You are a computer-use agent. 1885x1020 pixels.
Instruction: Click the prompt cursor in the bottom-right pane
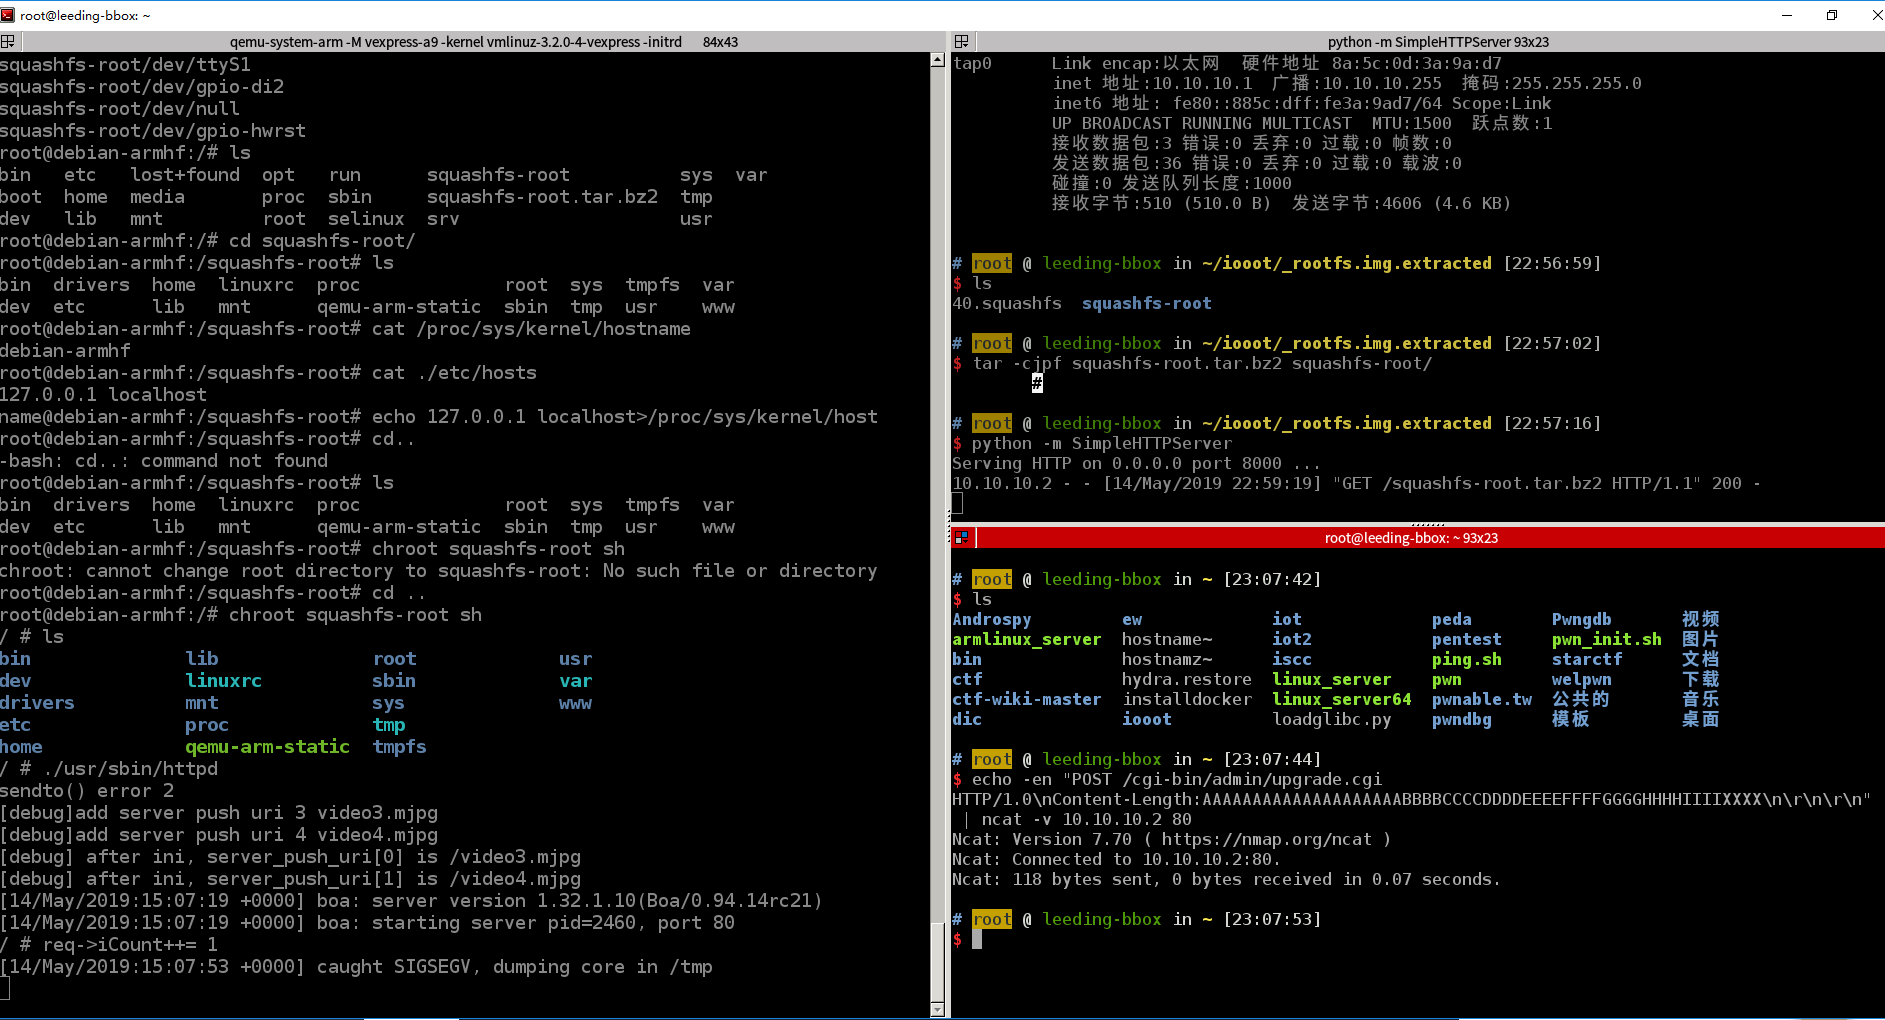(977, 939)
